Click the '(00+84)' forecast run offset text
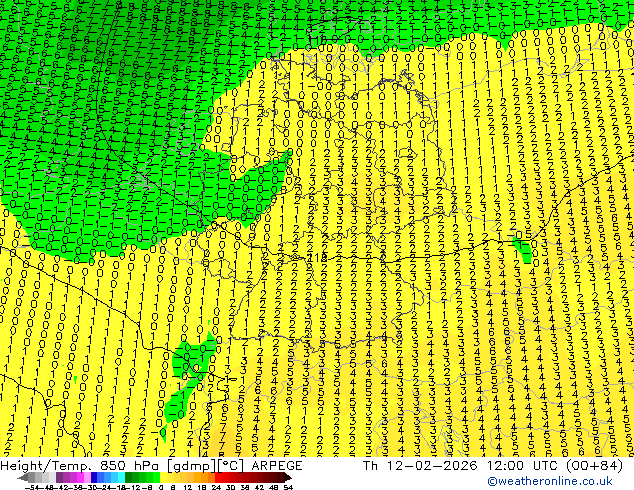The height and width of the screenshot is (490, 634). point(594,466)
